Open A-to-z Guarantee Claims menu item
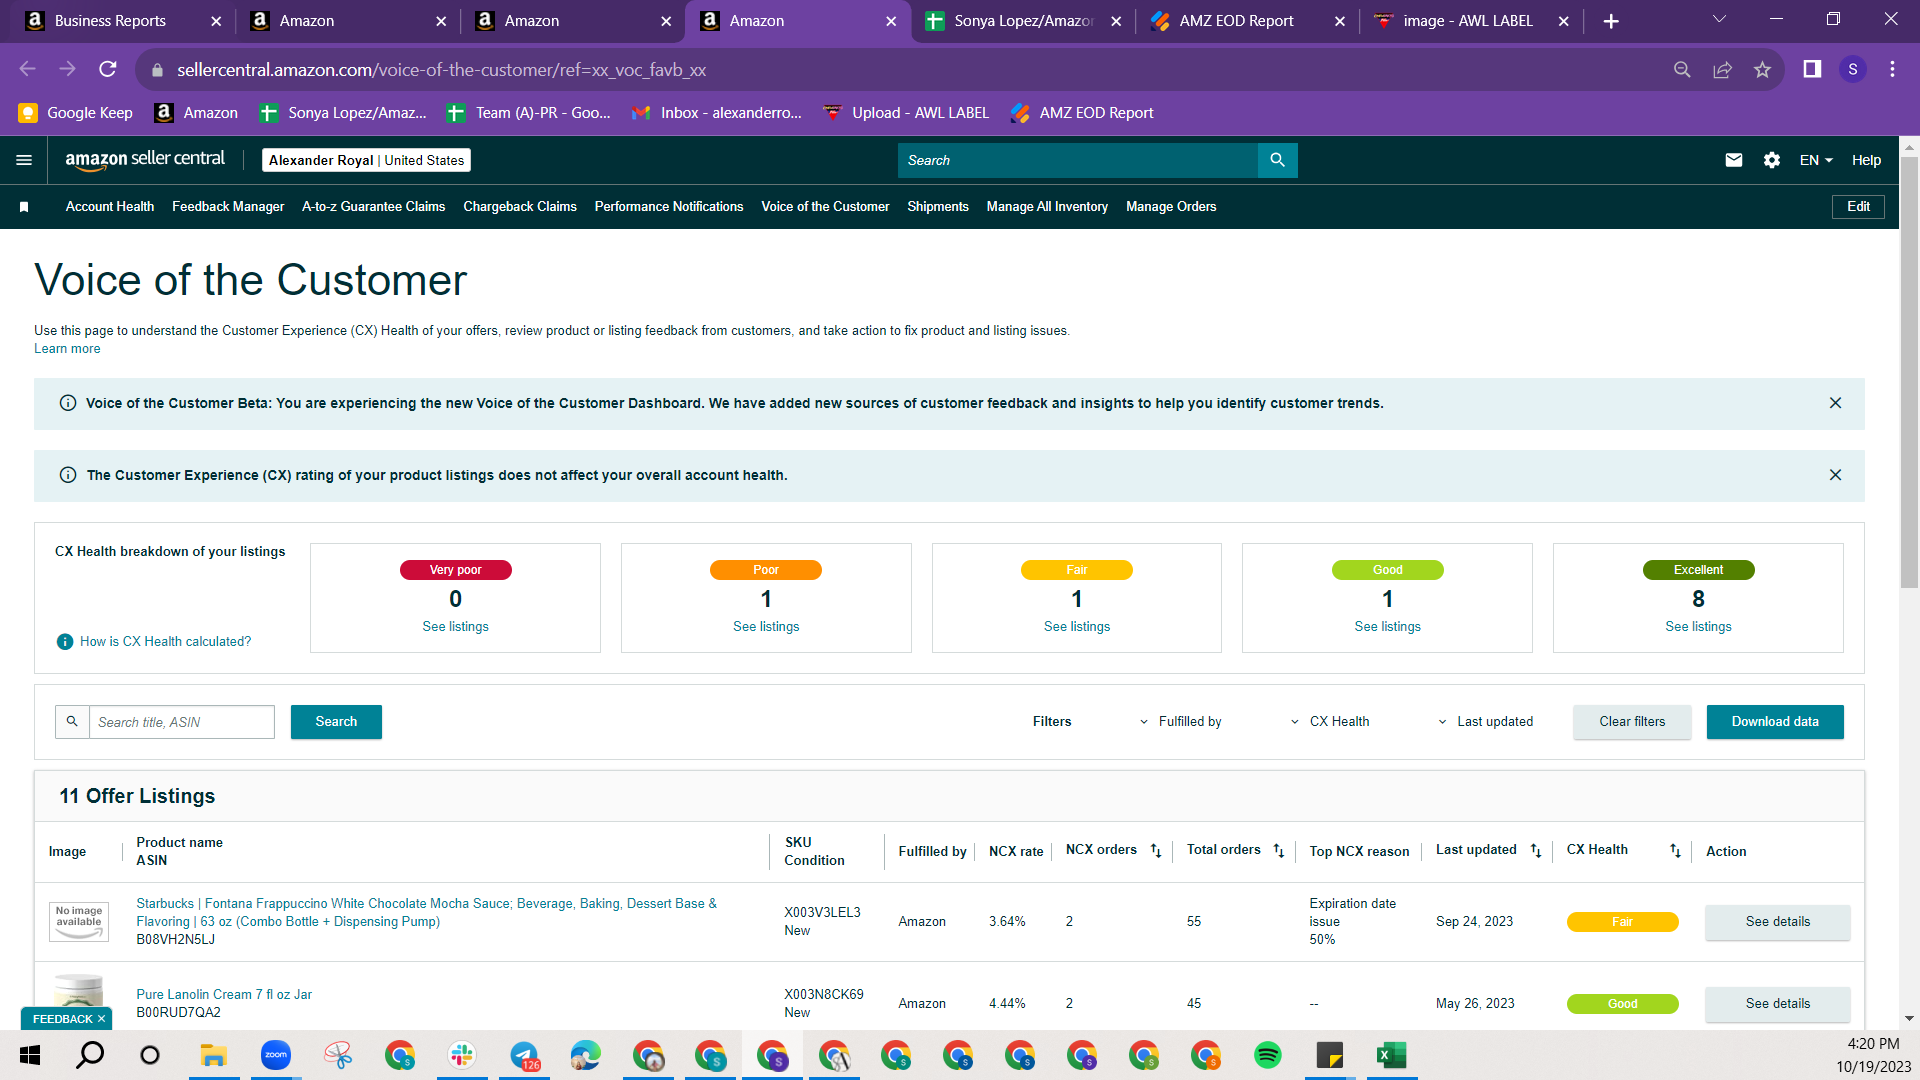This screenshot has width=1920, height=1080. click(x=374, y=207)
